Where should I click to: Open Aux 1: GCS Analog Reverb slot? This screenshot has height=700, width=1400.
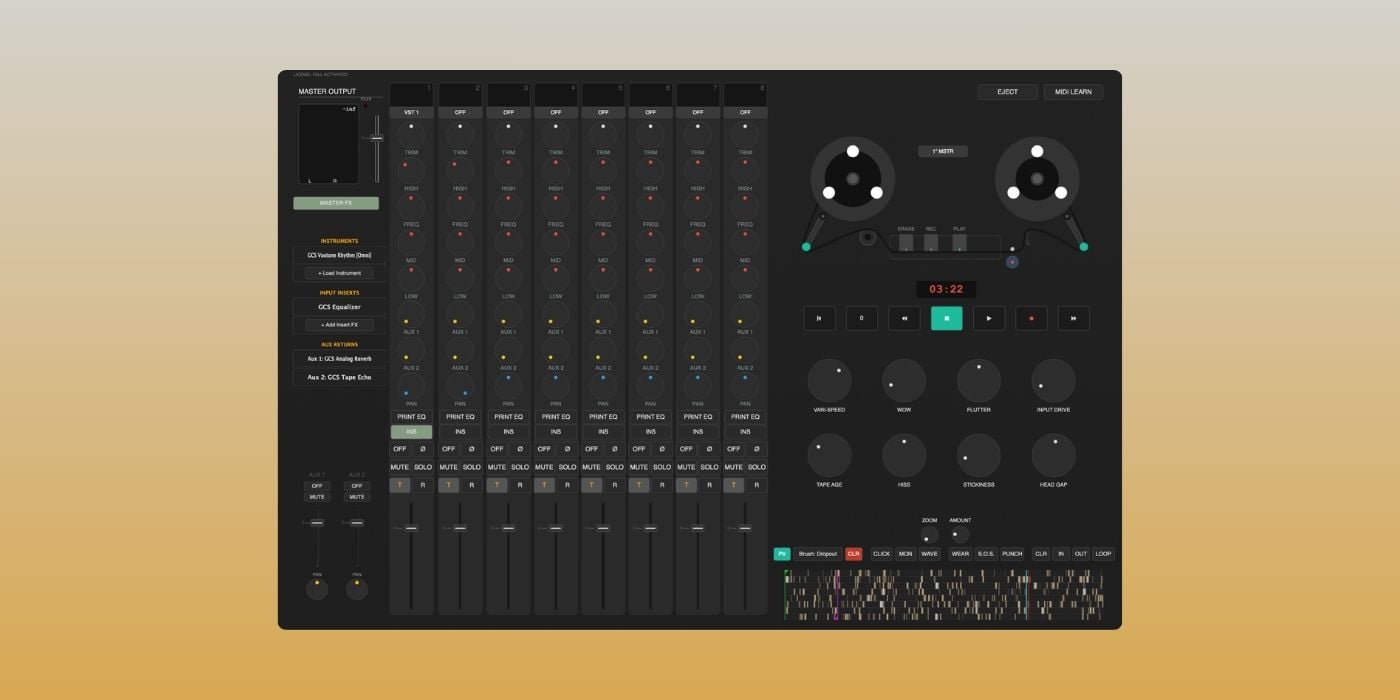tap(339, 358)
